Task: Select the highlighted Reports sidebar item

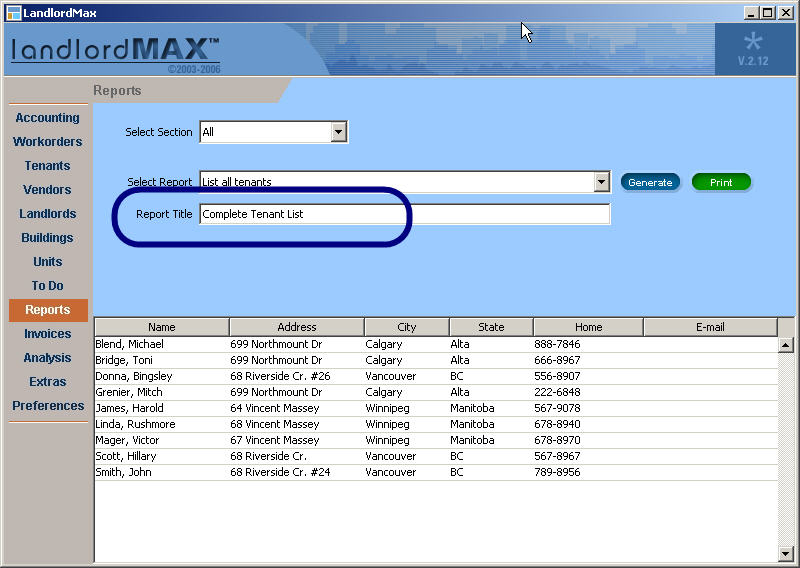Action: [48, 310]
